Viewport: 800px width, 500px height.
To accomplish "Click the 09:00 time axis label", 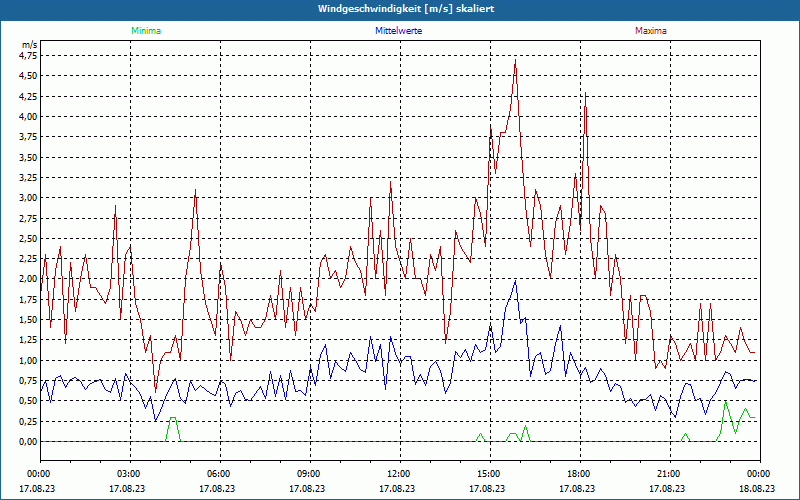I will 308,474.
